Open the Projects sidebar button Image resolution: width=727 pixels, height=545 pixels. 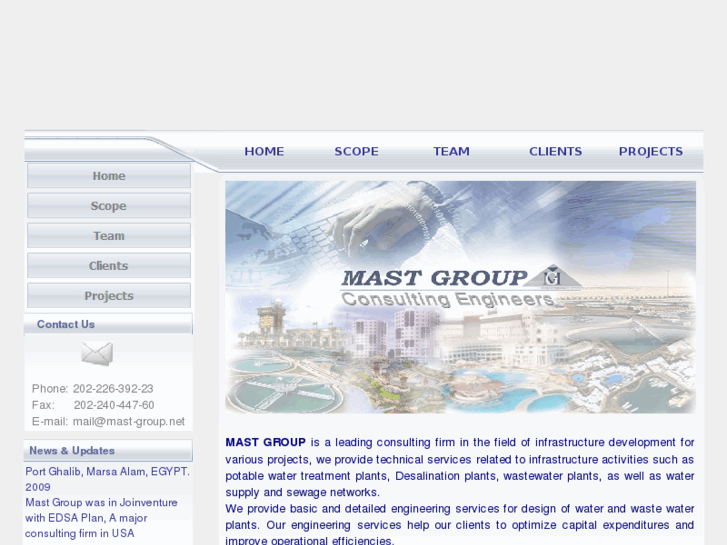109,295
